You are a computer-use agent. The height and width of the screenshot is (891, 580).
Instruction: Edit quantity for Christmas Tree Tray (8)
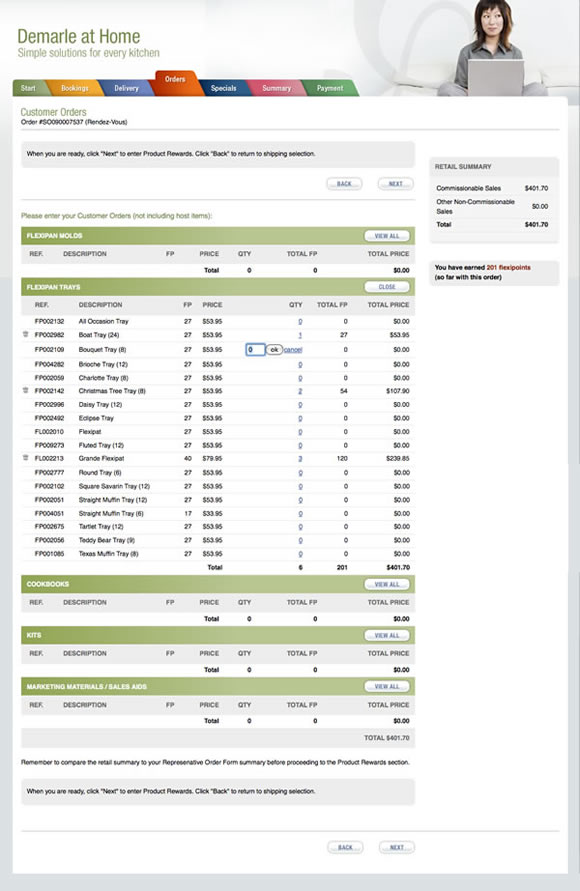click(x=300, y=392)
